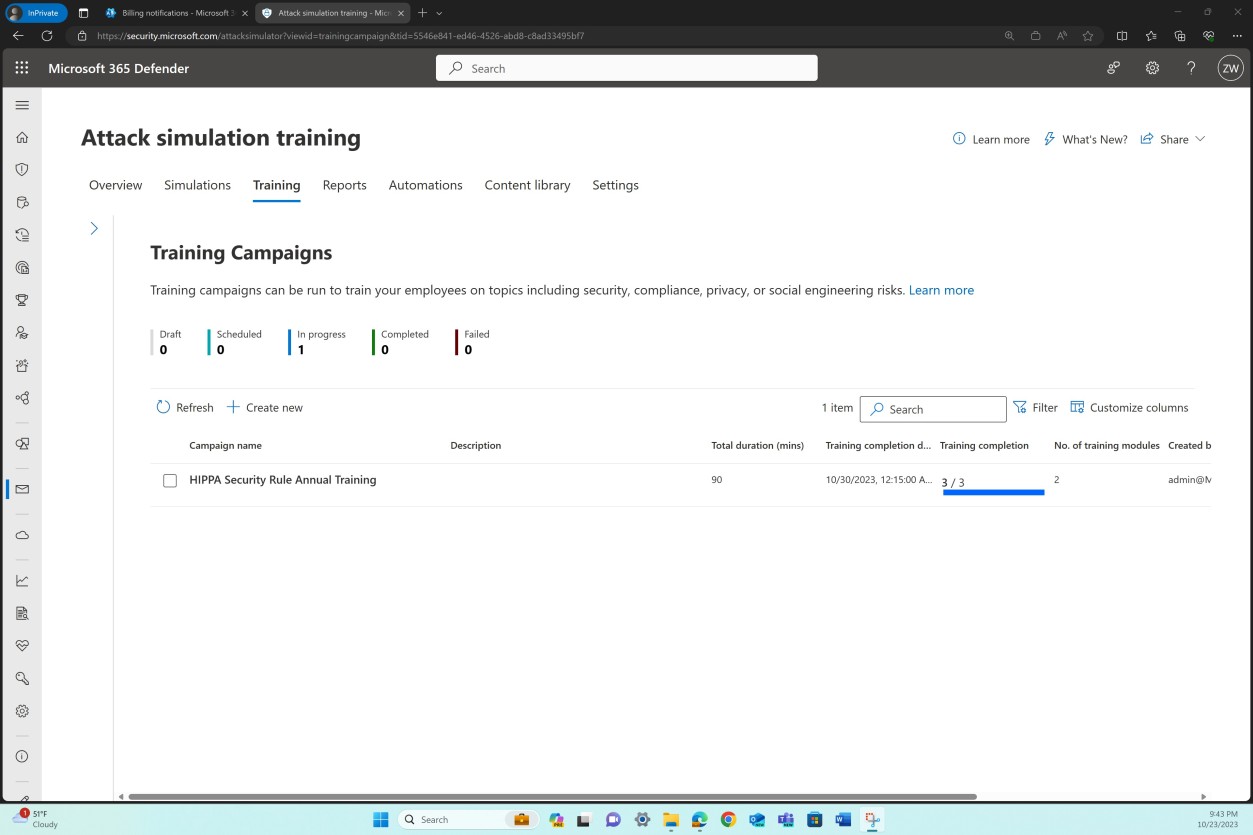This screenshot has width=1253, height=835.
Task: Click the Help question mark icon
Action: [x=1190, y=68]
